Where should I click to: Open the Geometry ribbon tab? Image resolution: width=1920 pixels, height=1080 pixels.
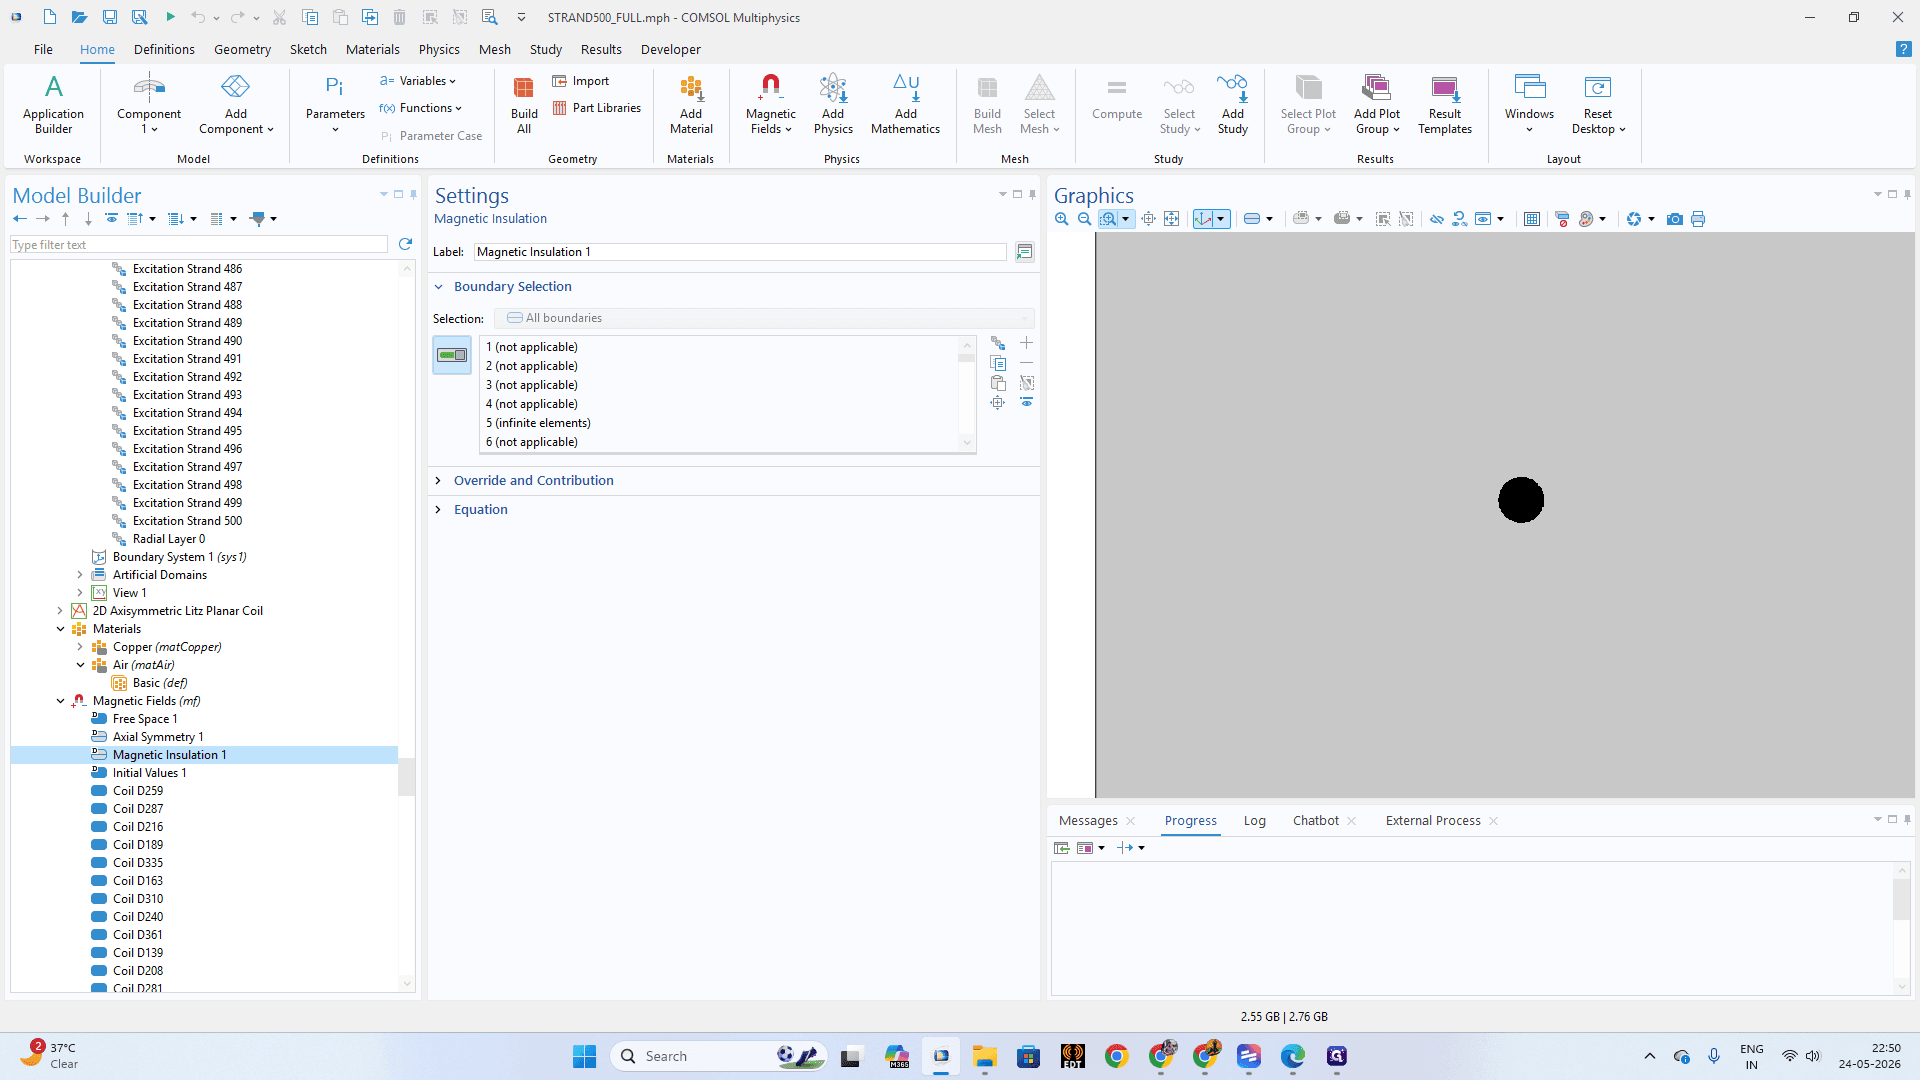[x=242, y=49]
